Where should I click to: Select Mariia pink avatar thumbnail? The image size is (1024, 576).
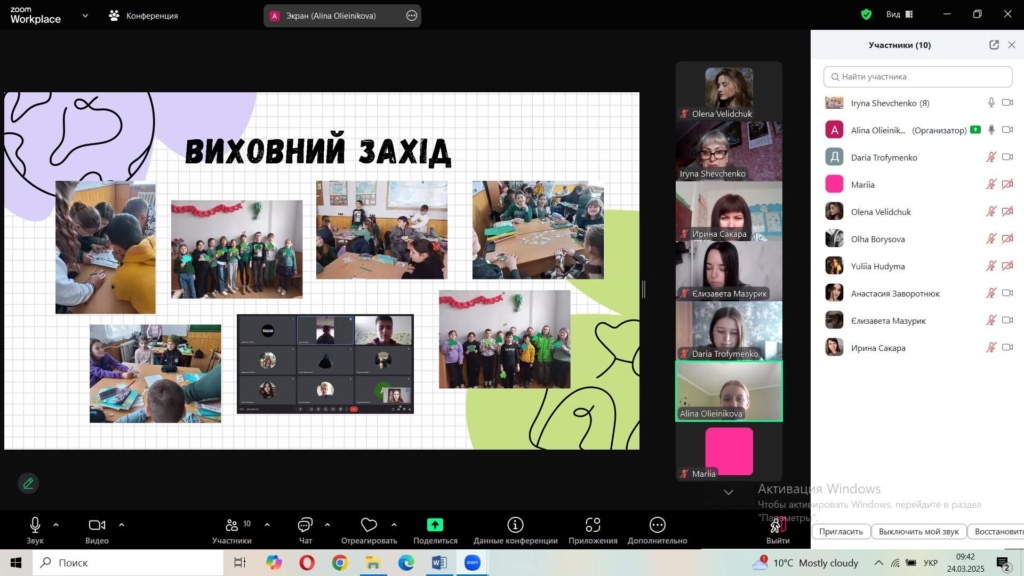point(729,451)
